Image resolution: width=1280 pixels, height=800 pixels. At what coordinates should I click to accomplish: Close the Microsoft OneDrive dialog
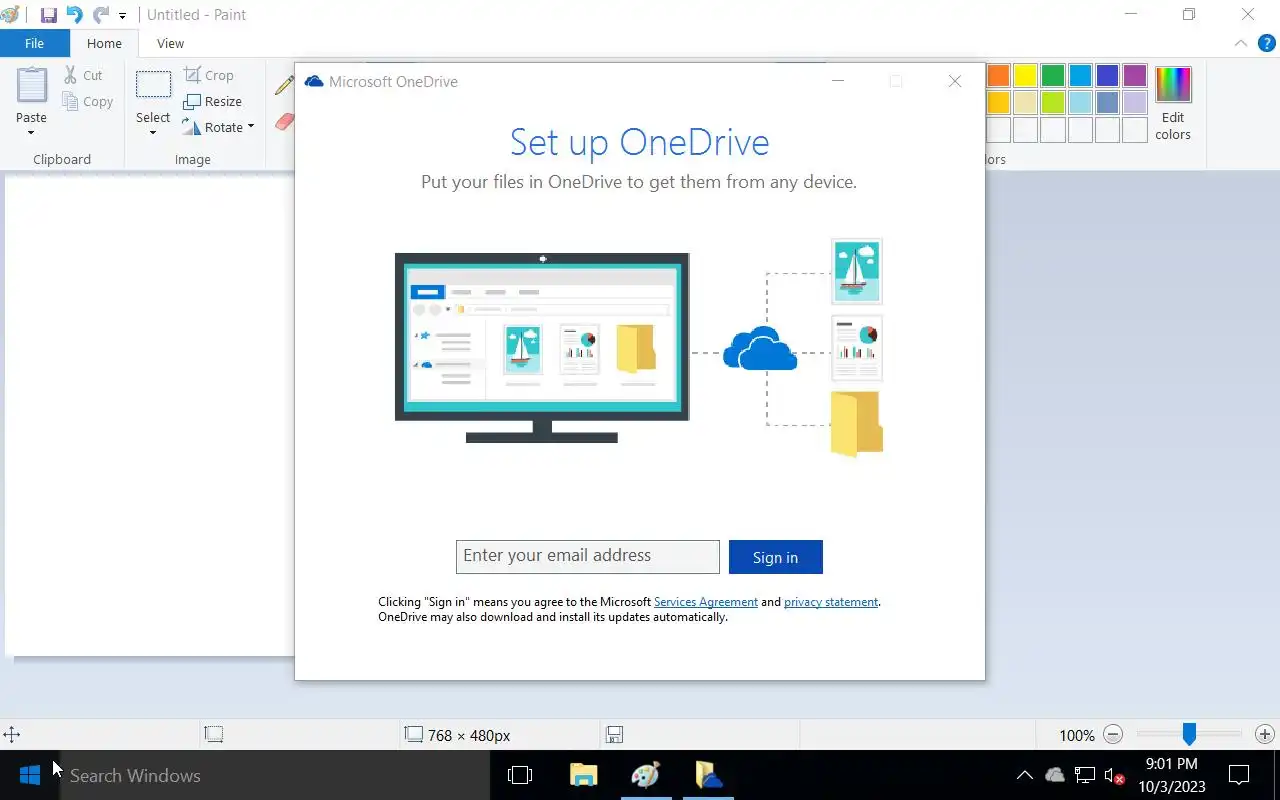pyautogui.click(x=955, y=81)
